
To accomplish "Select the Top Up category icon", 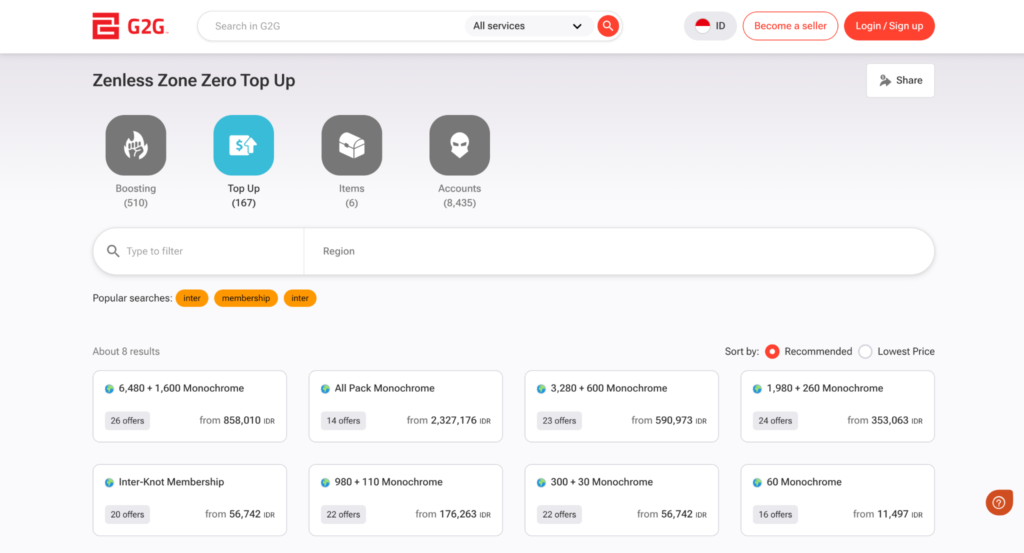I will click(243, 146).
